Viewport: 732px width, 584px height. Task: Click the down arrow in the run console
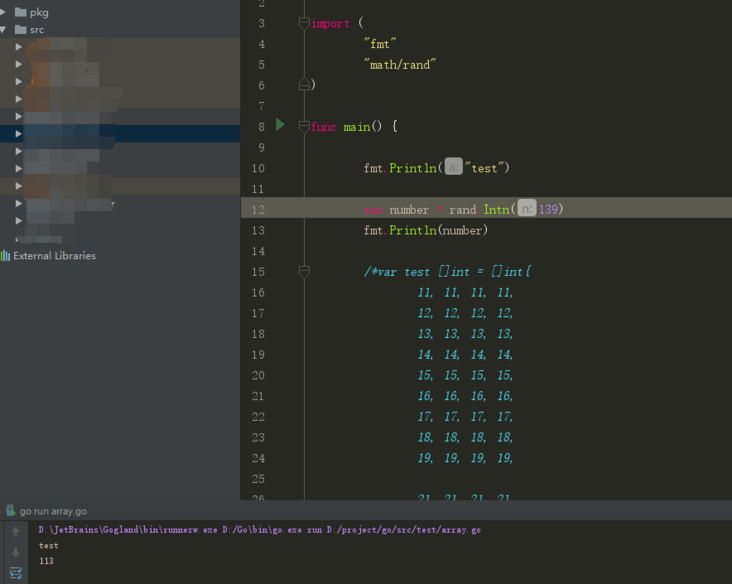(x=16, y=552)
